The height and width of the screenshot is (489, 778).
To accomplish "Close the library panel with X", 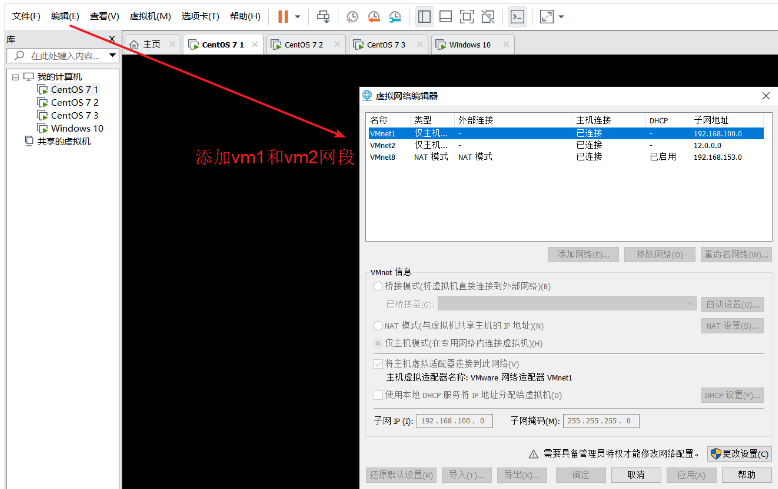I will pos(112,39).
